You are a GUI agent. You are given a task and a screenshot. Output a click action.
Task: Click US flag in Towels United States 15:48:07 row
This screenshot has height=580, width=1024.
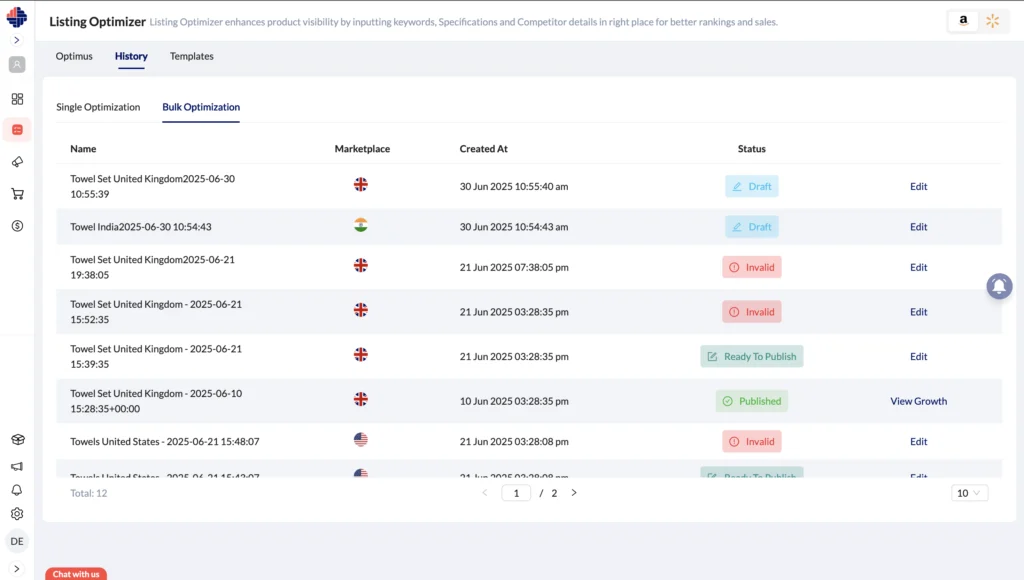click(360, 440)
